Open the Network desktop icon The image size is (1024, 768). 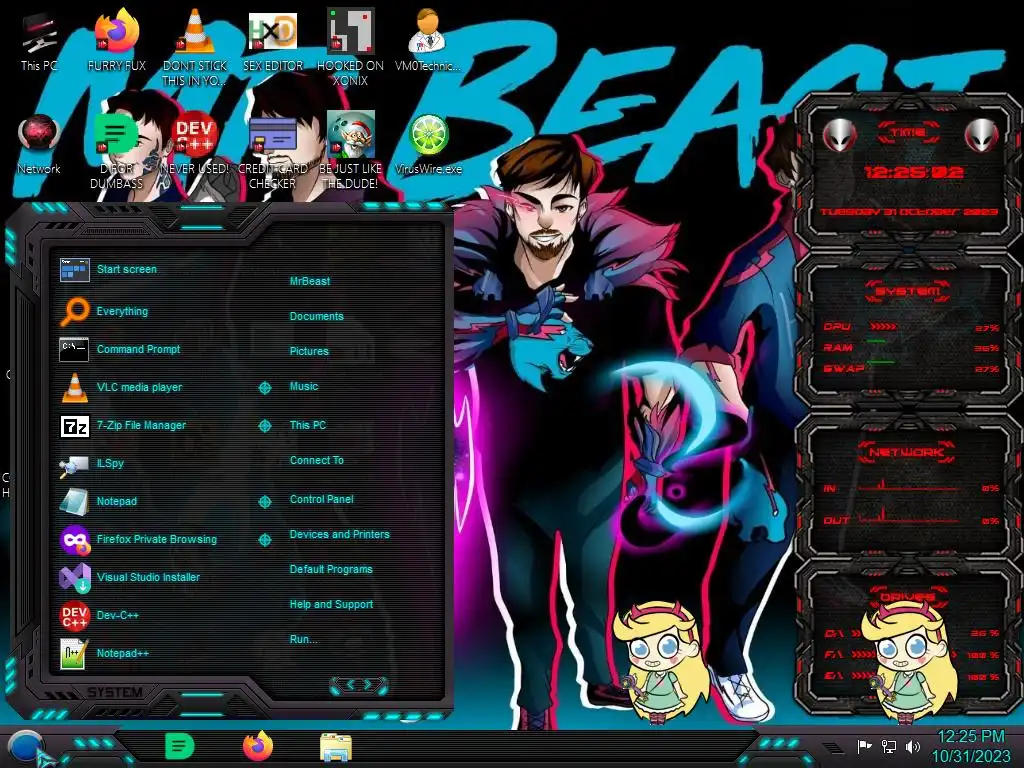(39, 145)
